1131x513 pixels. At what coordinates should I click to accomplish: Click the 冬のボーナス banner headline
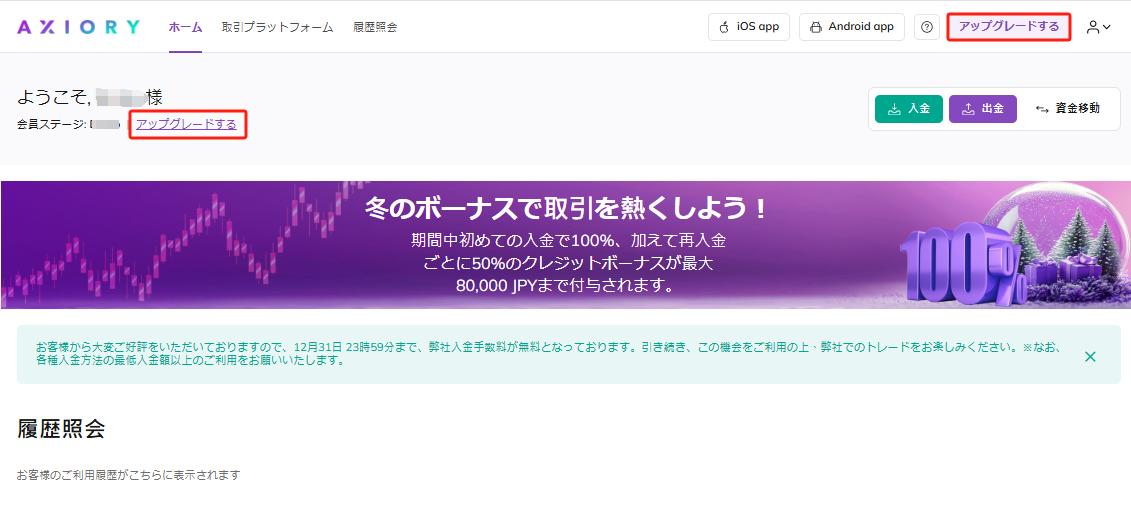(x=567, y=208)
